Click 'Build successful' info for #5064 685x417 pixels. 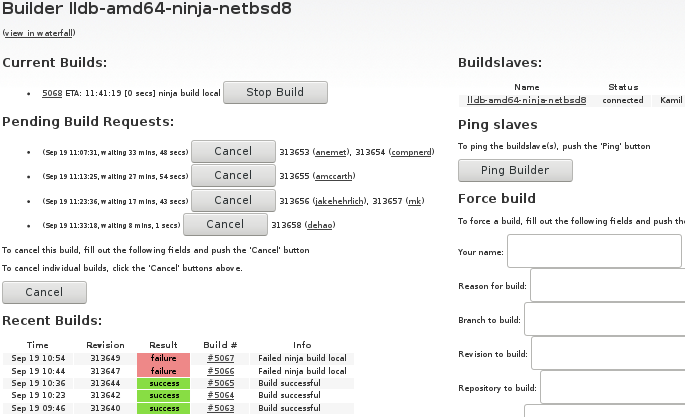302,396
